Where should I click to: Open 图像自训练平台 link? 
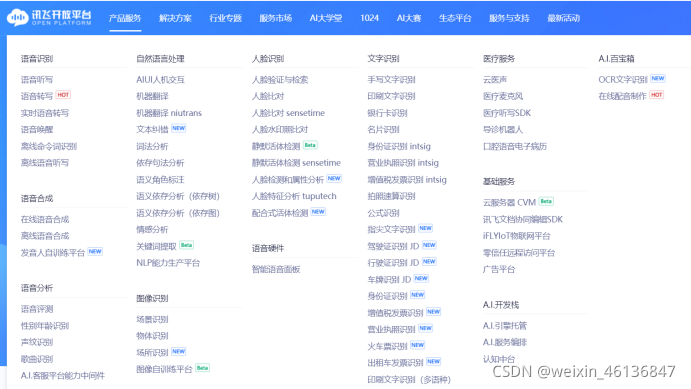(x=164, y=369)
